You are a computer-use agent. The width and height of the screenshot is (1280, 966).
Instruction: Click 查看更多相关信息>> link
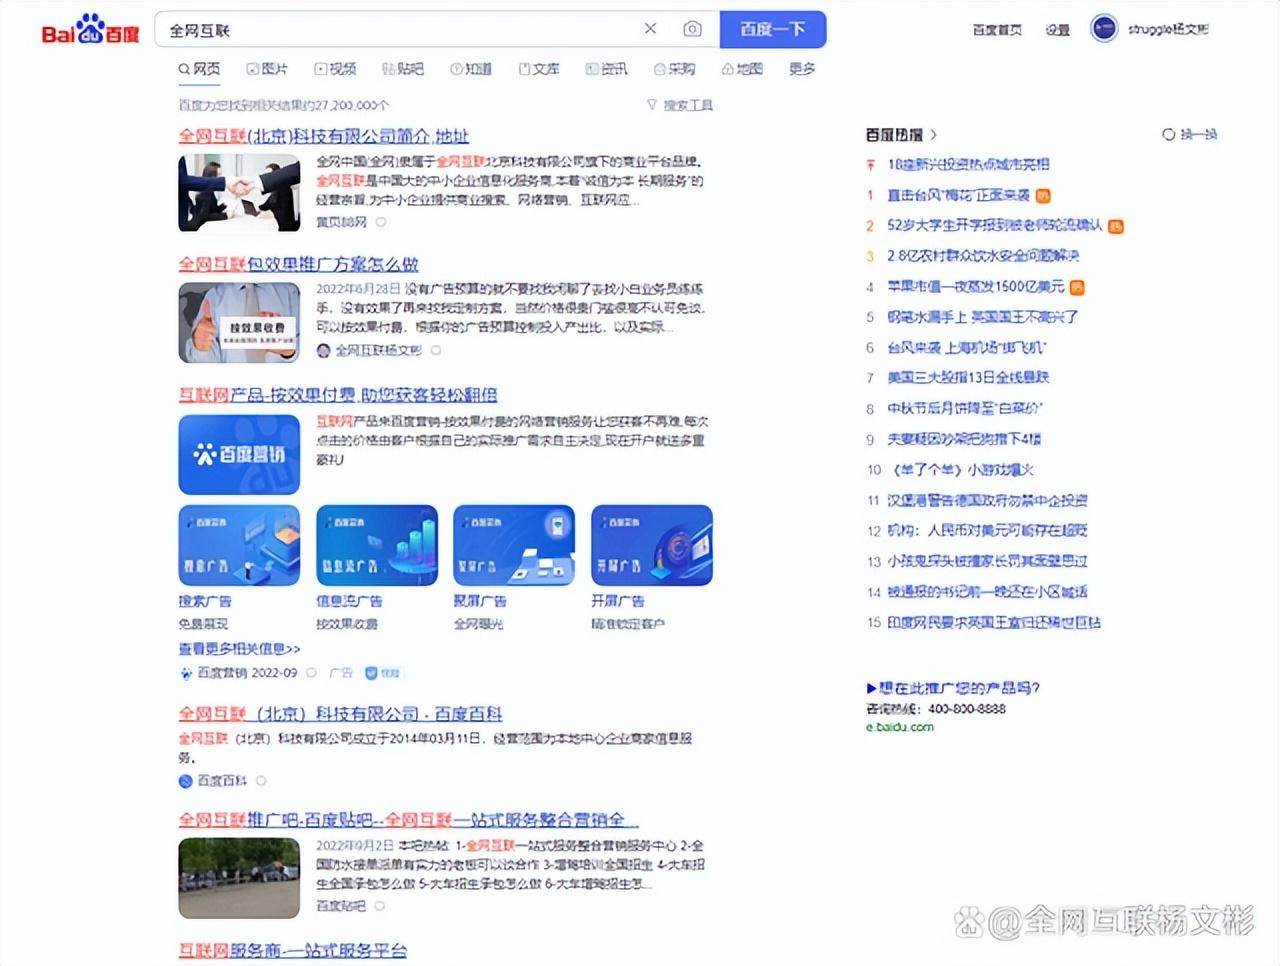tap(239, 649)
